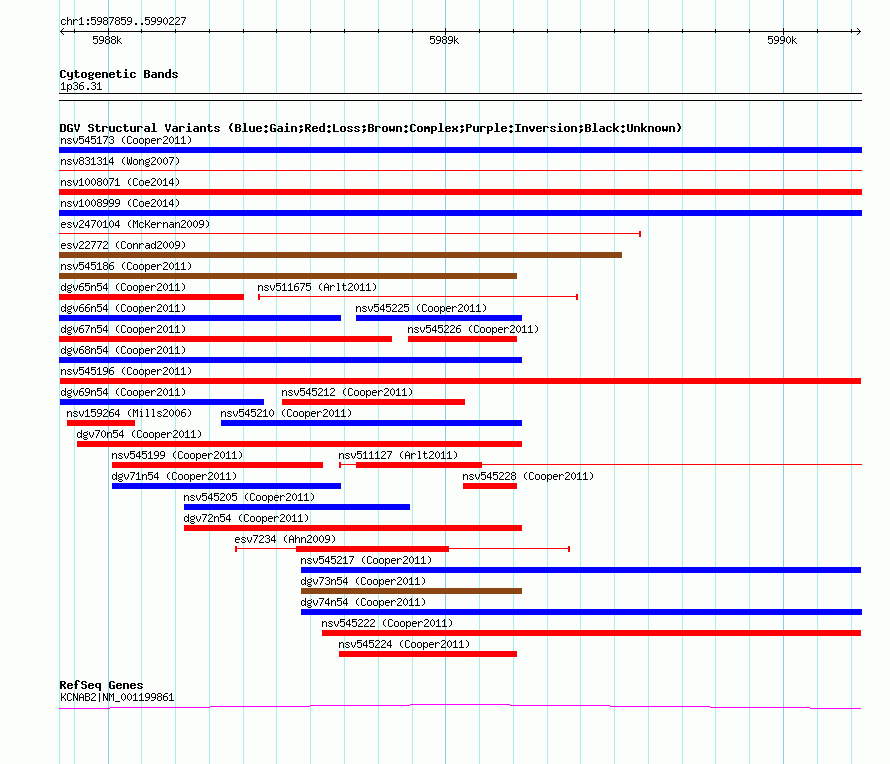Open the esv7234 (Ahn2009) label

(x=285, y=539)
